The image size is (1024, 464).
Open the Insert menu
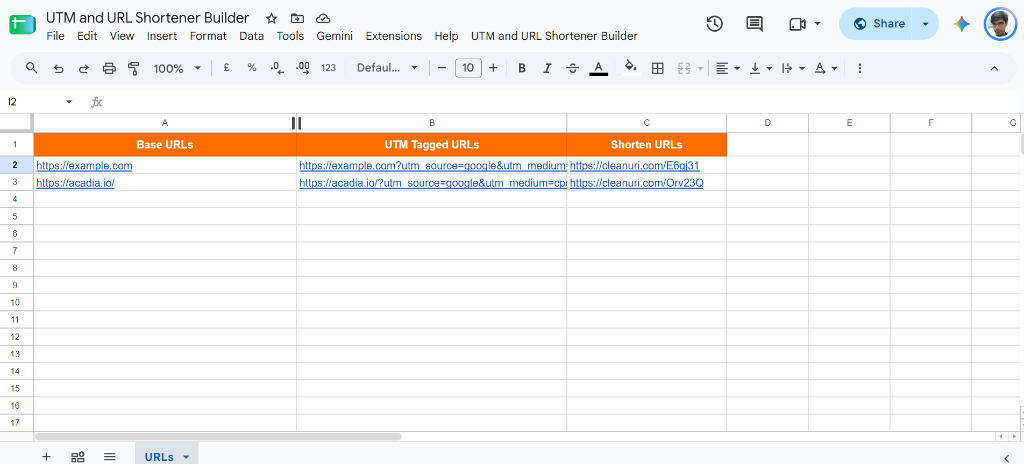coord(162,36)
